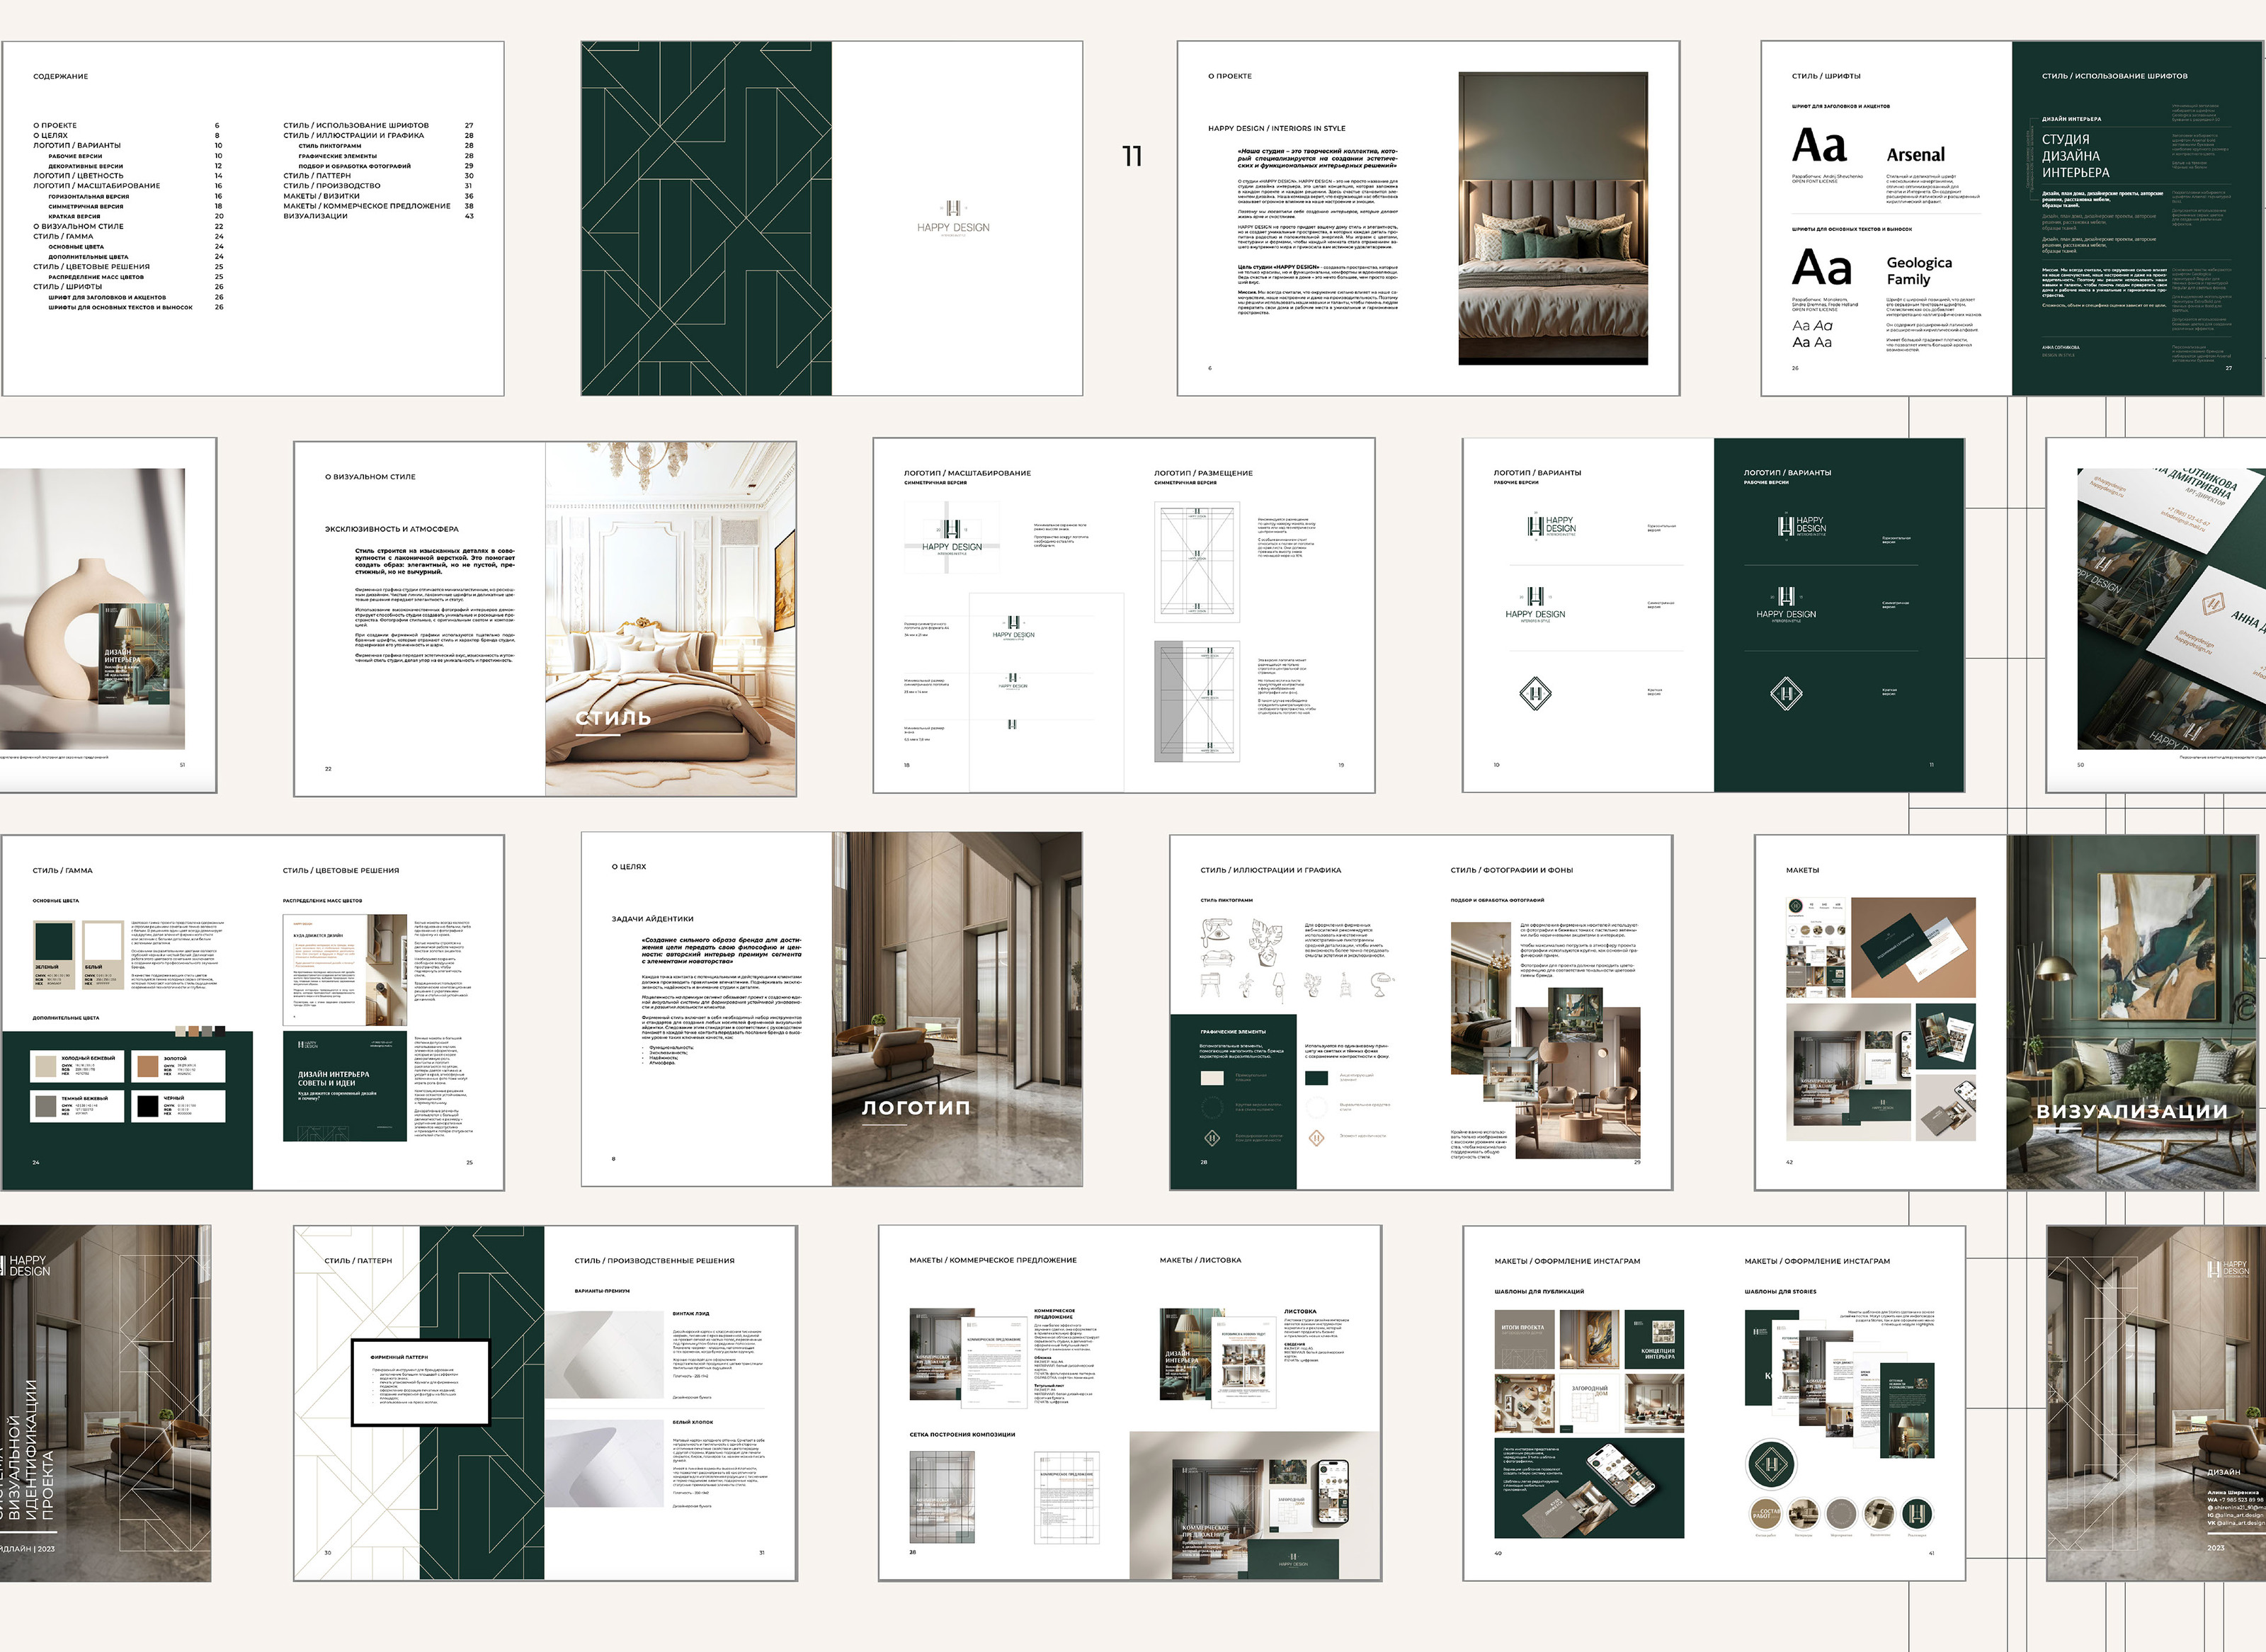
Task: Click the Черный black color swatch
Action: (148, 1106)
